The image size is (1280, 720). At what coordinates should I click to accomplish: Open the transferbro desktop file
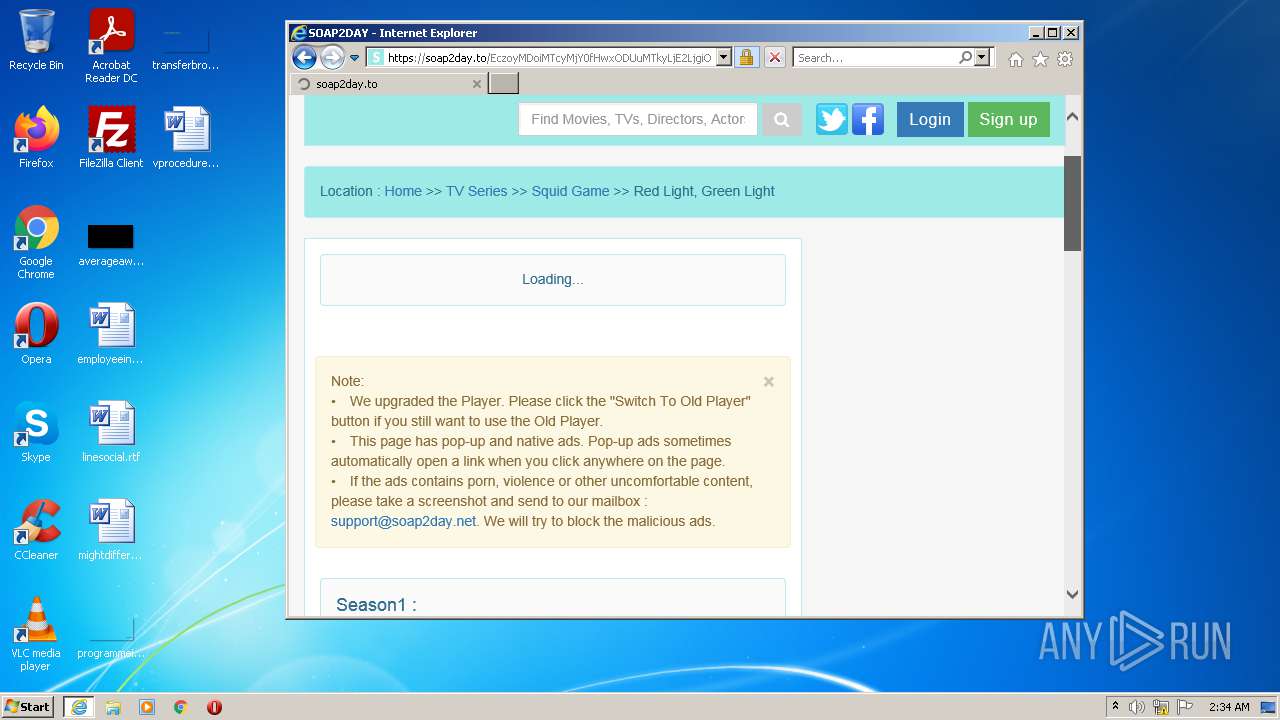tap(186, 47)
